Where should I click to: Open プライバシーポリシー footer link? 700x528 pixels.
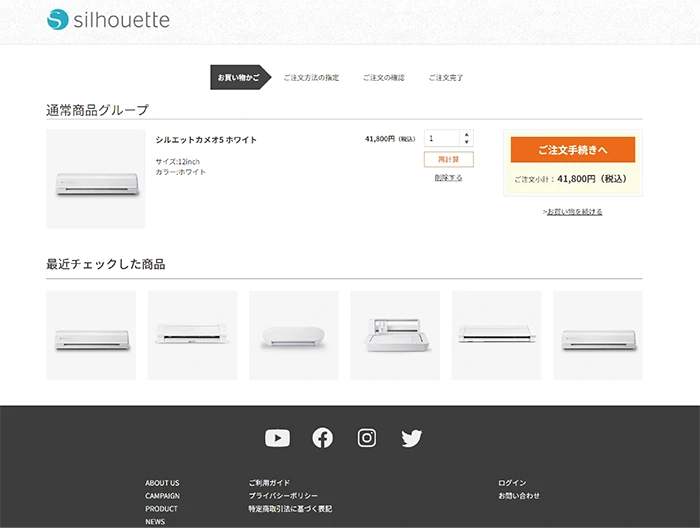(x=283, y=496)
